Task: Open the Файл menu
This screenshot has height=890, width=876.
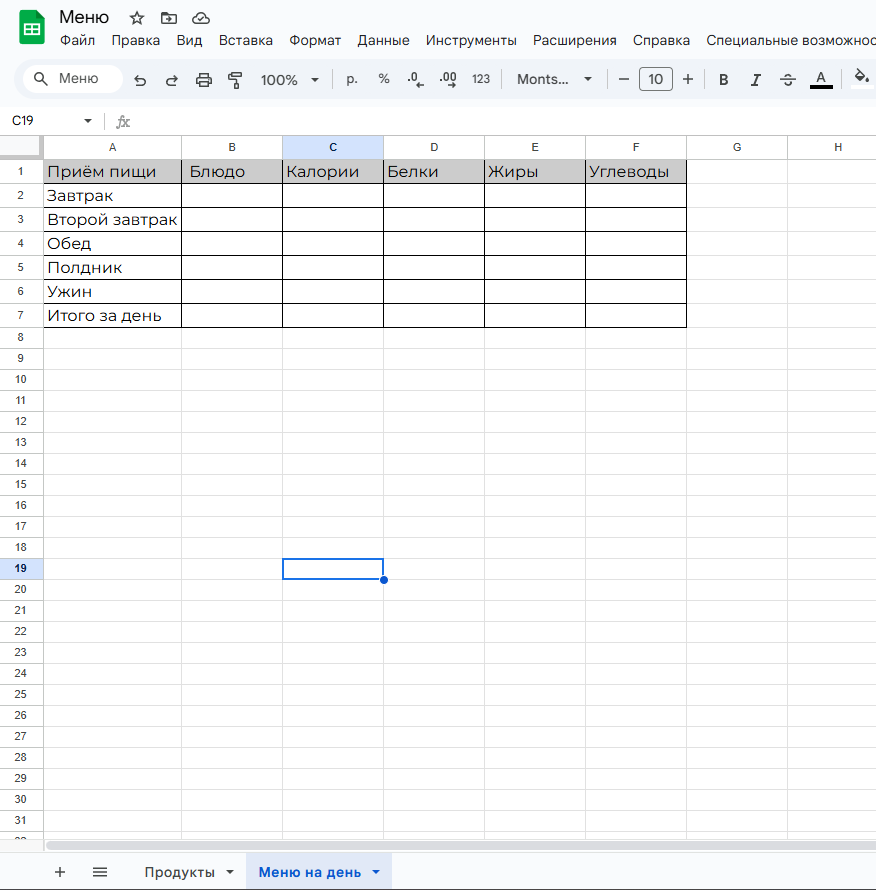Action: 77,40
